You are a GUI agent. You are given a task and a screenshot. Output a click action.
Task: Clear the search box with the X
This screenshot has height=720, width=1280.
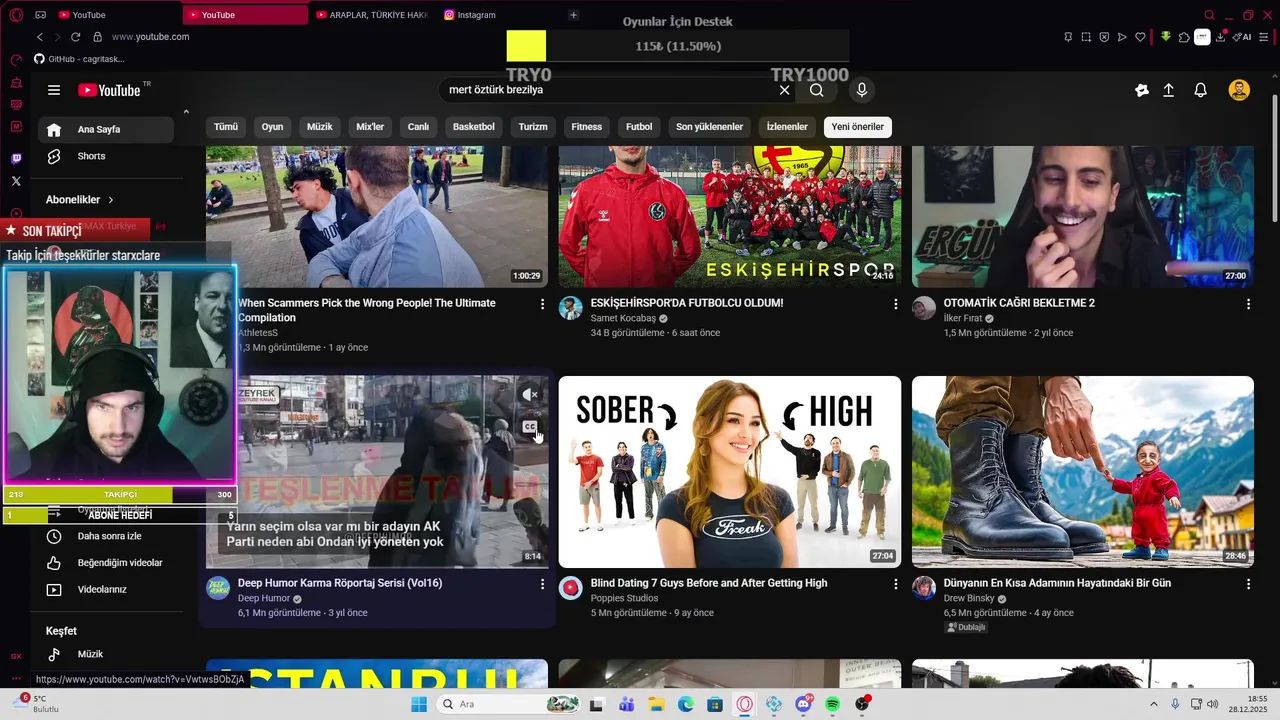pos(785,90)
